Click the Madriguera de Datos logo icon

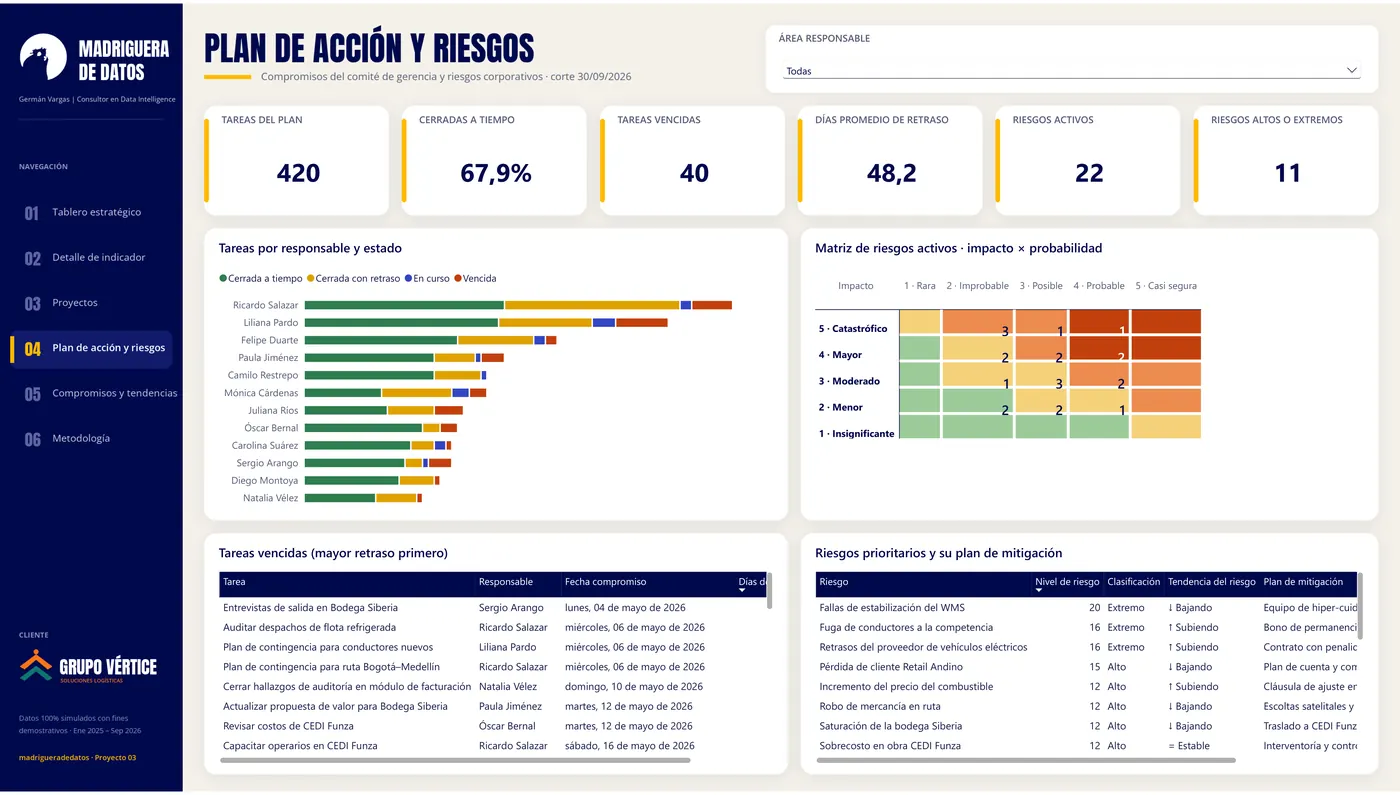43,57
